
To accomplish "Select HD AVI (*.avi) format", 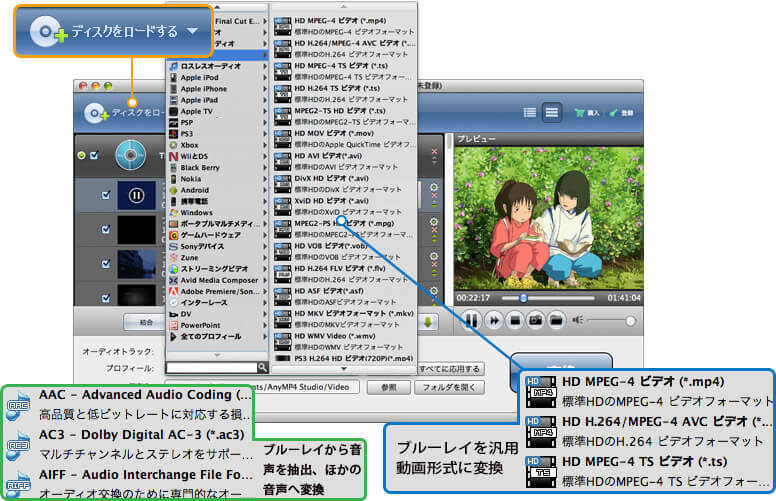I will (344, 161).
